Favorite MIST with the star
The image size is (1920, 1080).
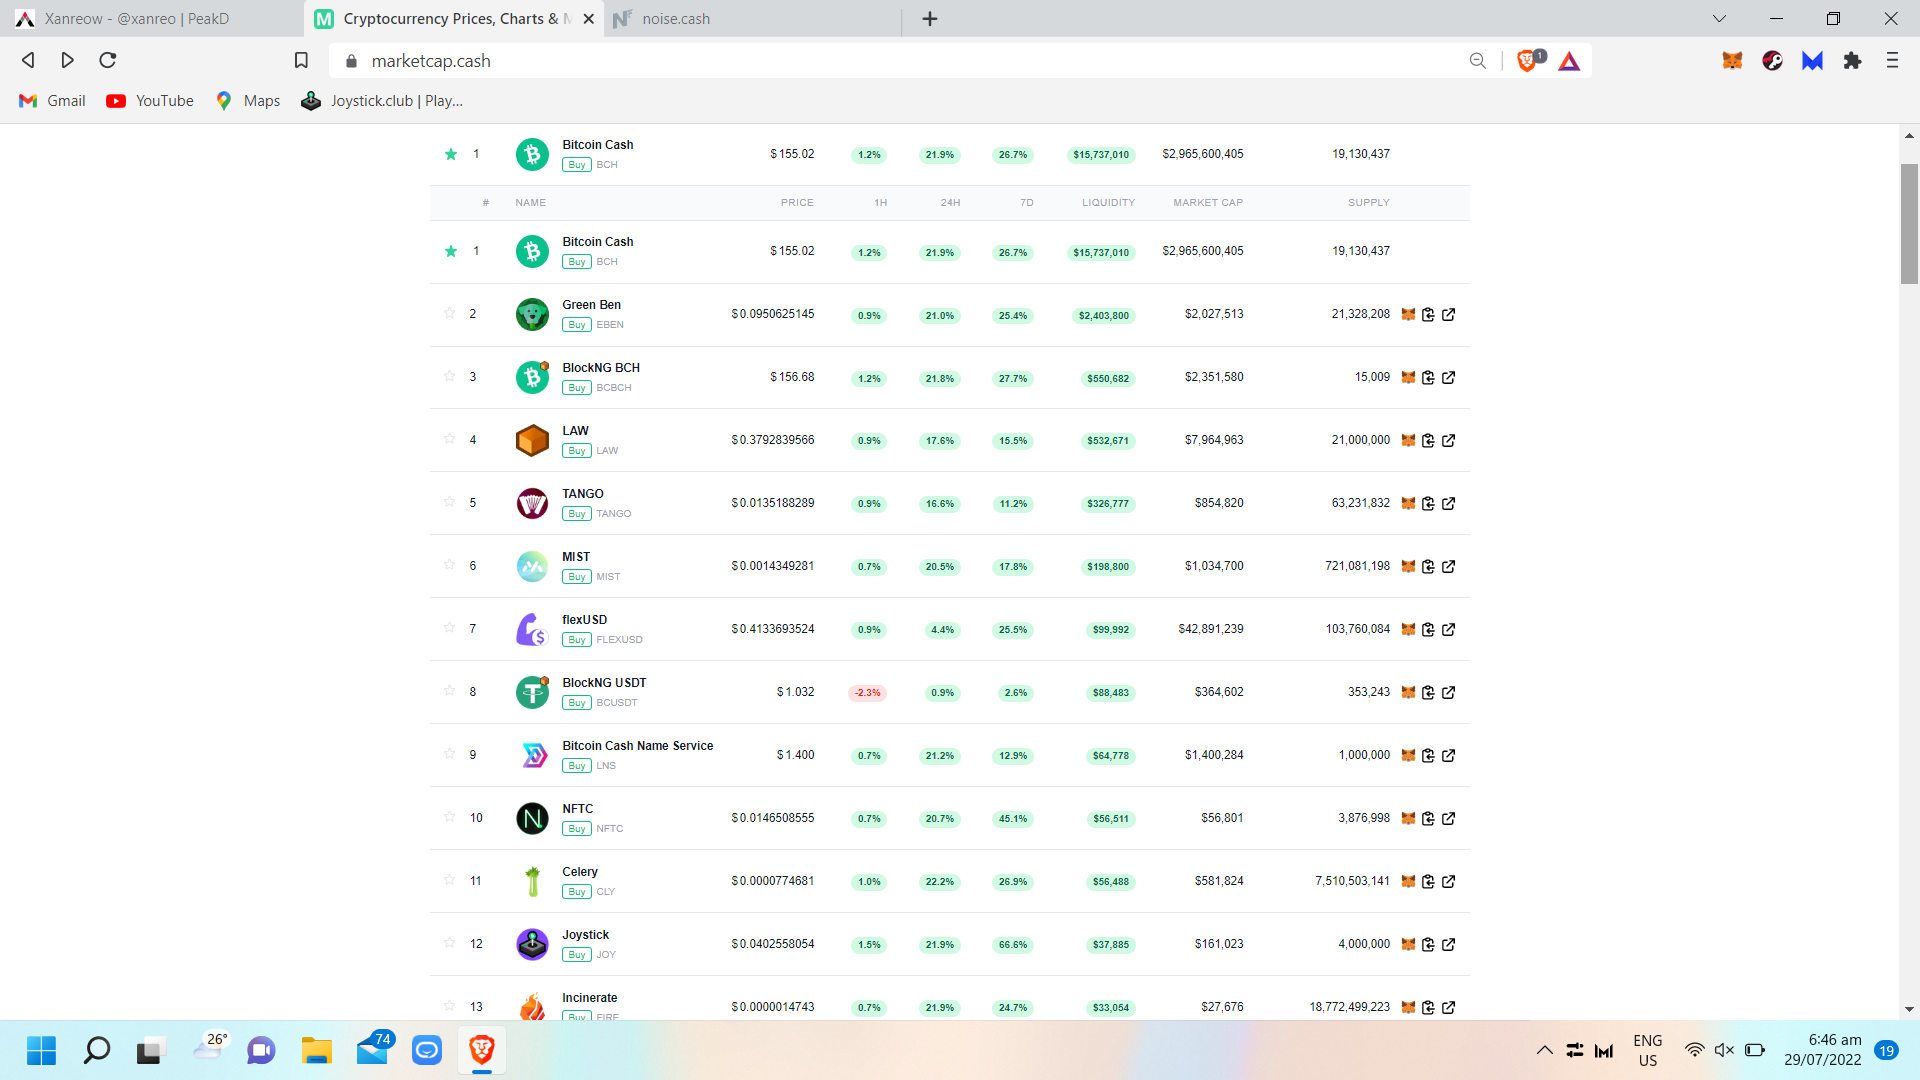click(449, 565)
